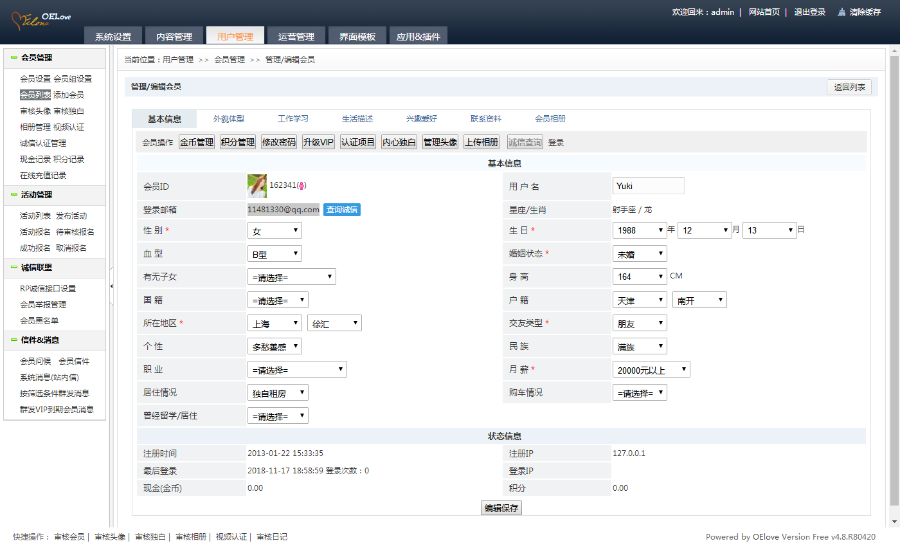Click the pink female gender icon
This screenshot has height=548, width=900.
(302, 186)
